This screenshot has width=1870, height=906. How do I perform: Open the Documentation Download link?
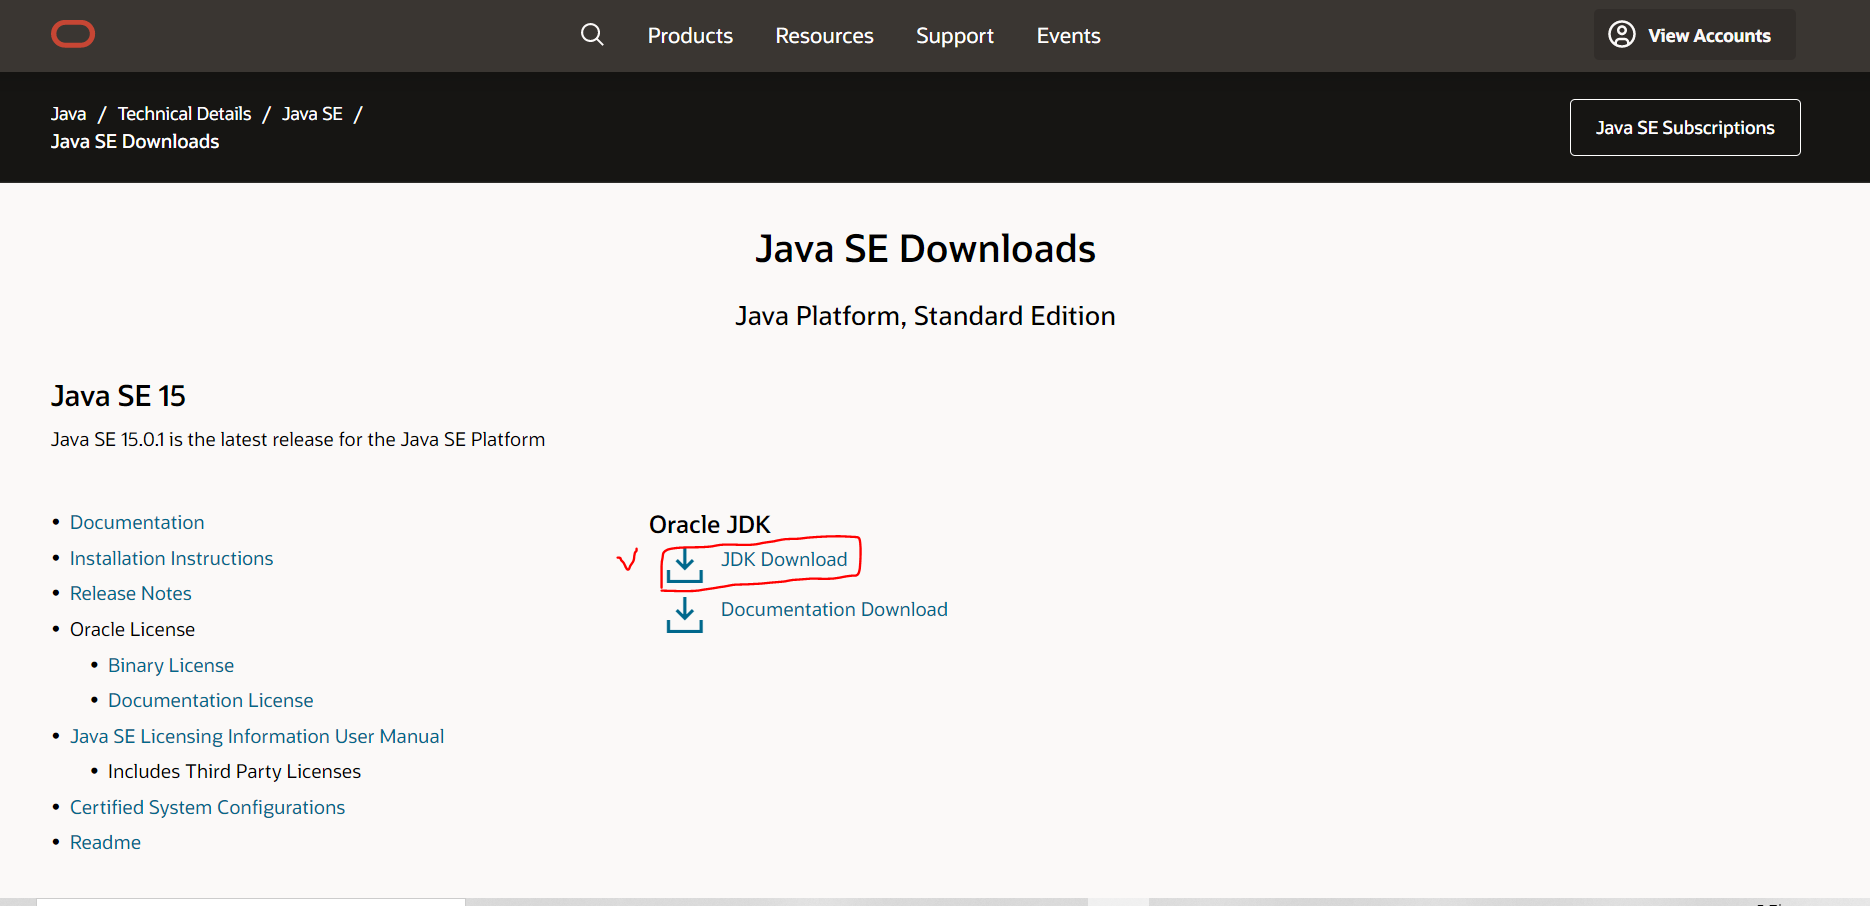(834, 609)
